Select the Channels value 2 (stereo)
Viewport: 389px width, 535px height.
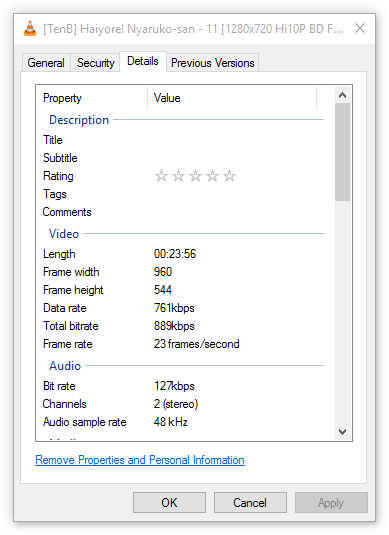[x=176, y=404]
